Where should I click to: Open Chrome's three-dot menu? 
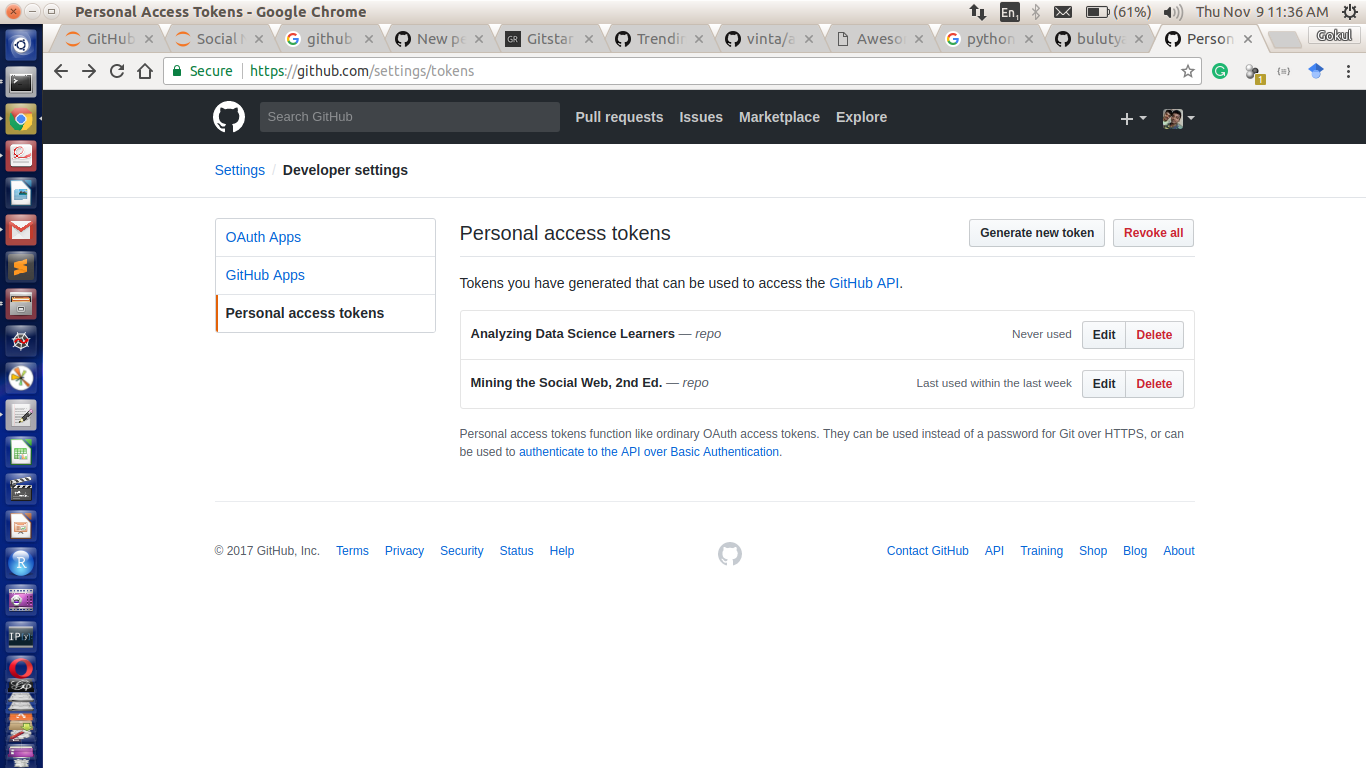coord(1348,71)
